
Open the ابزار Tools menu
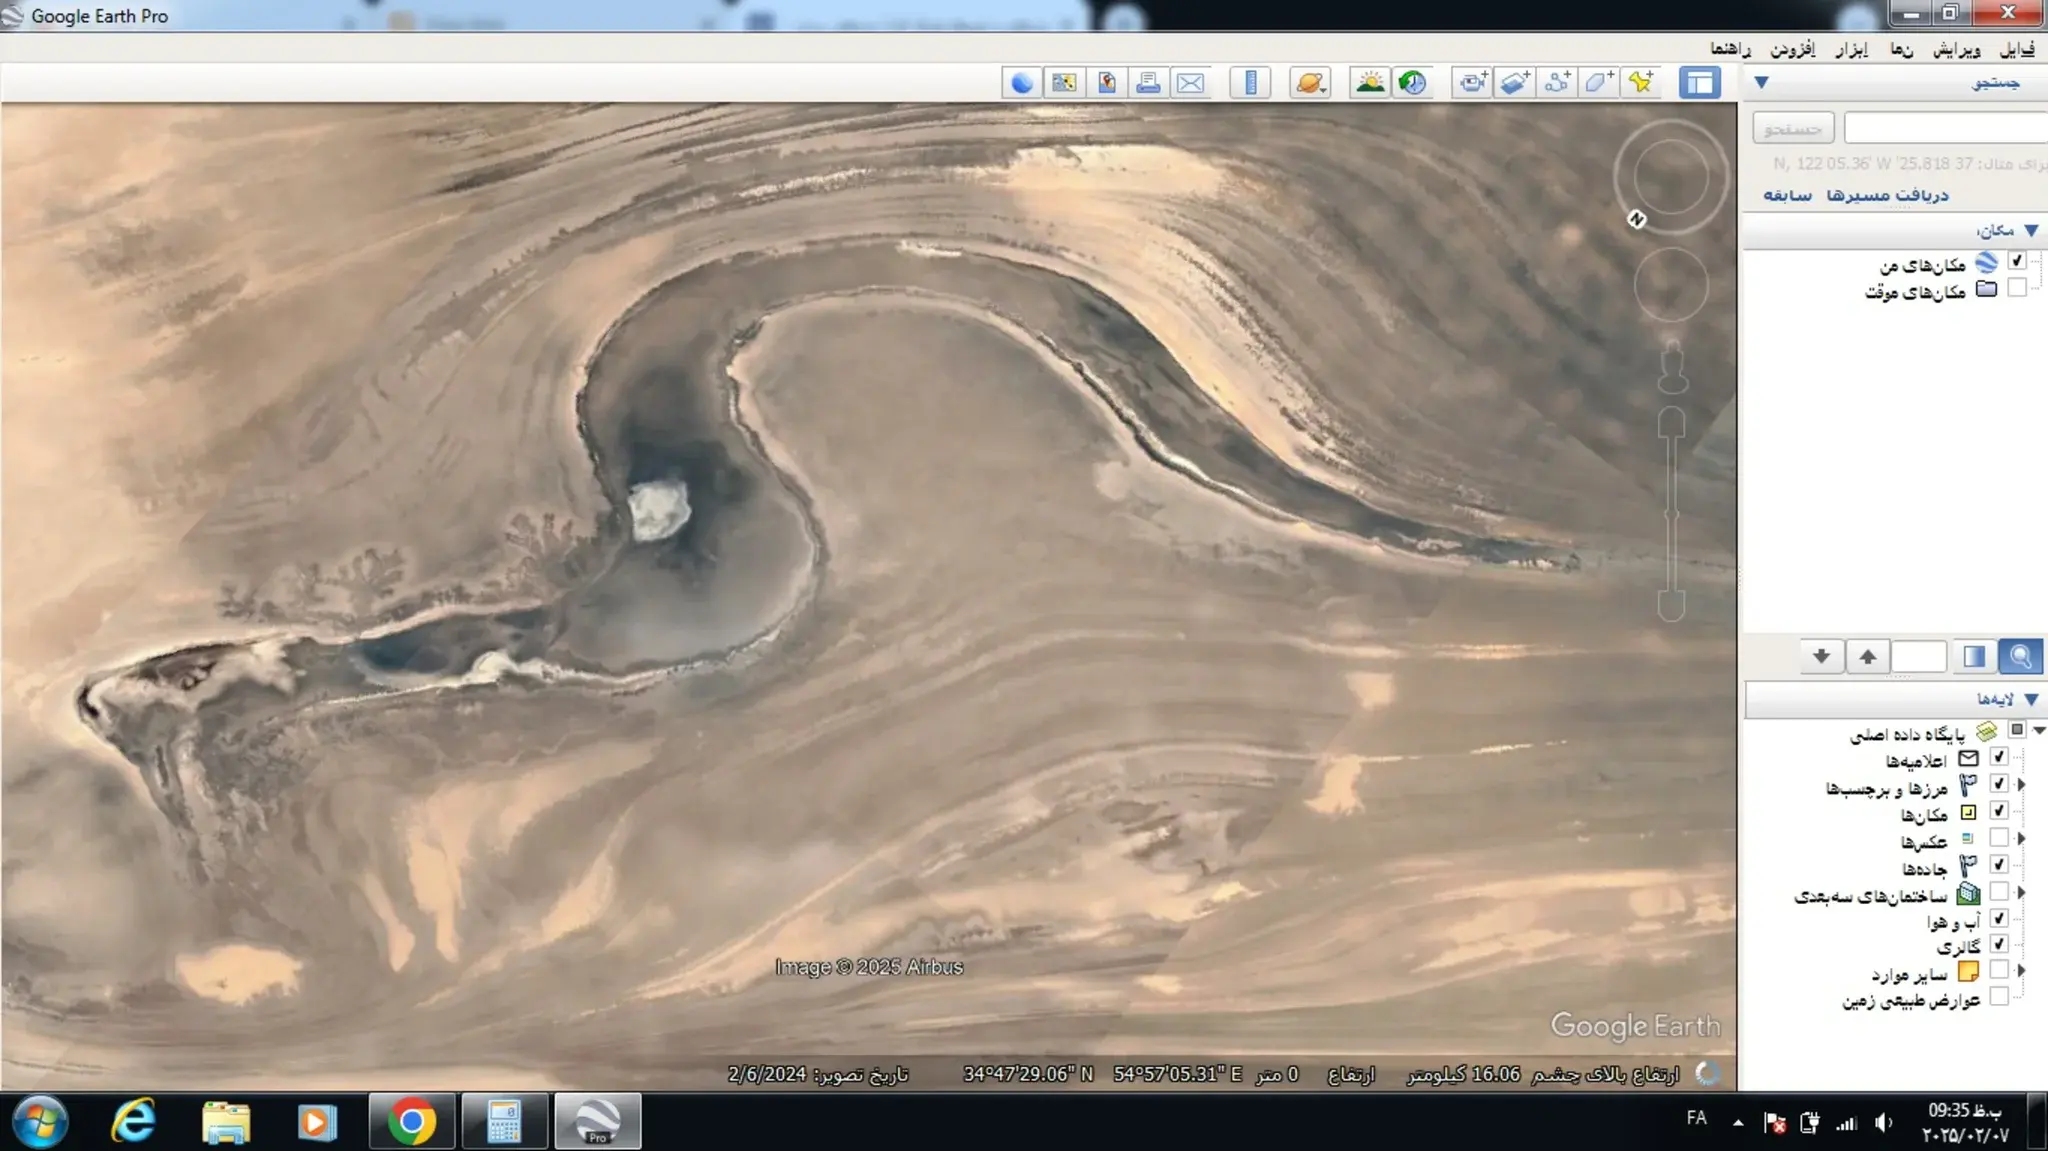[x=1851, y=49]
